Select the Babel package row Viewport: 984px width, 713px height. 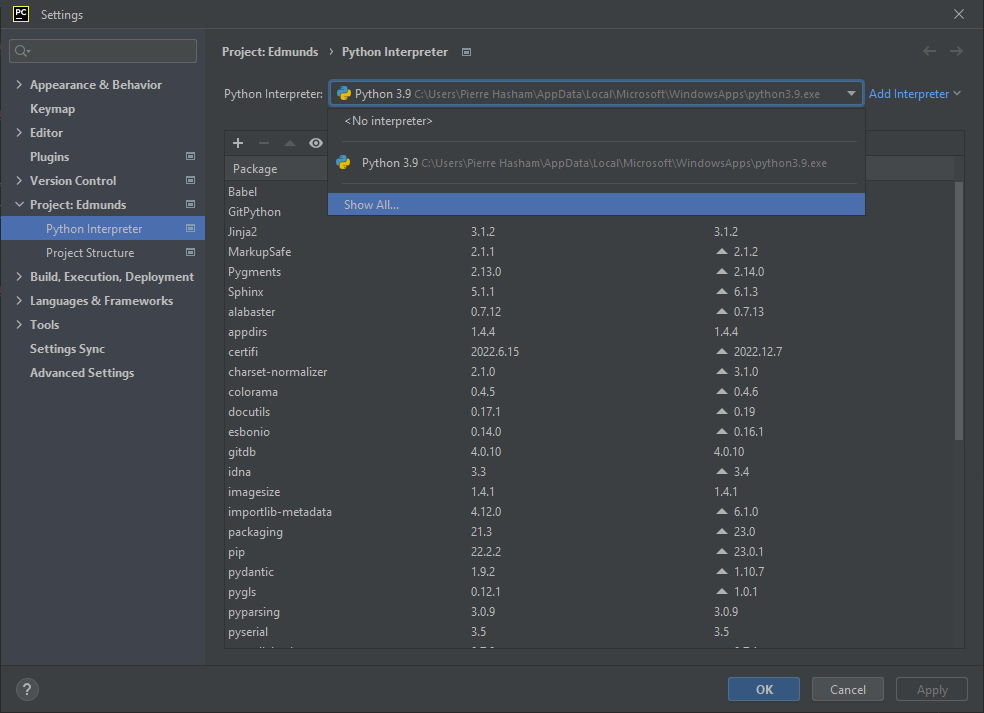point(242,191)
